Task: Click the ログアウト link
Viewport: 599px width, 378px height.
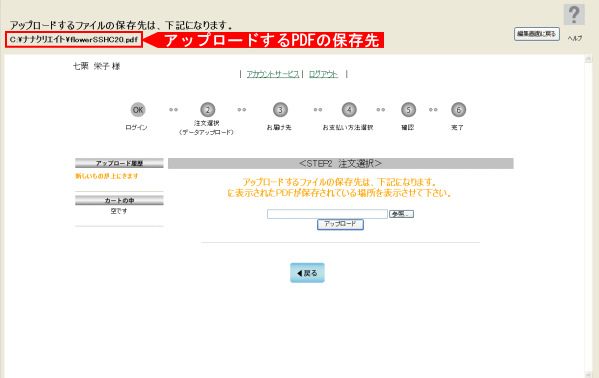Action: click(323, 74)
